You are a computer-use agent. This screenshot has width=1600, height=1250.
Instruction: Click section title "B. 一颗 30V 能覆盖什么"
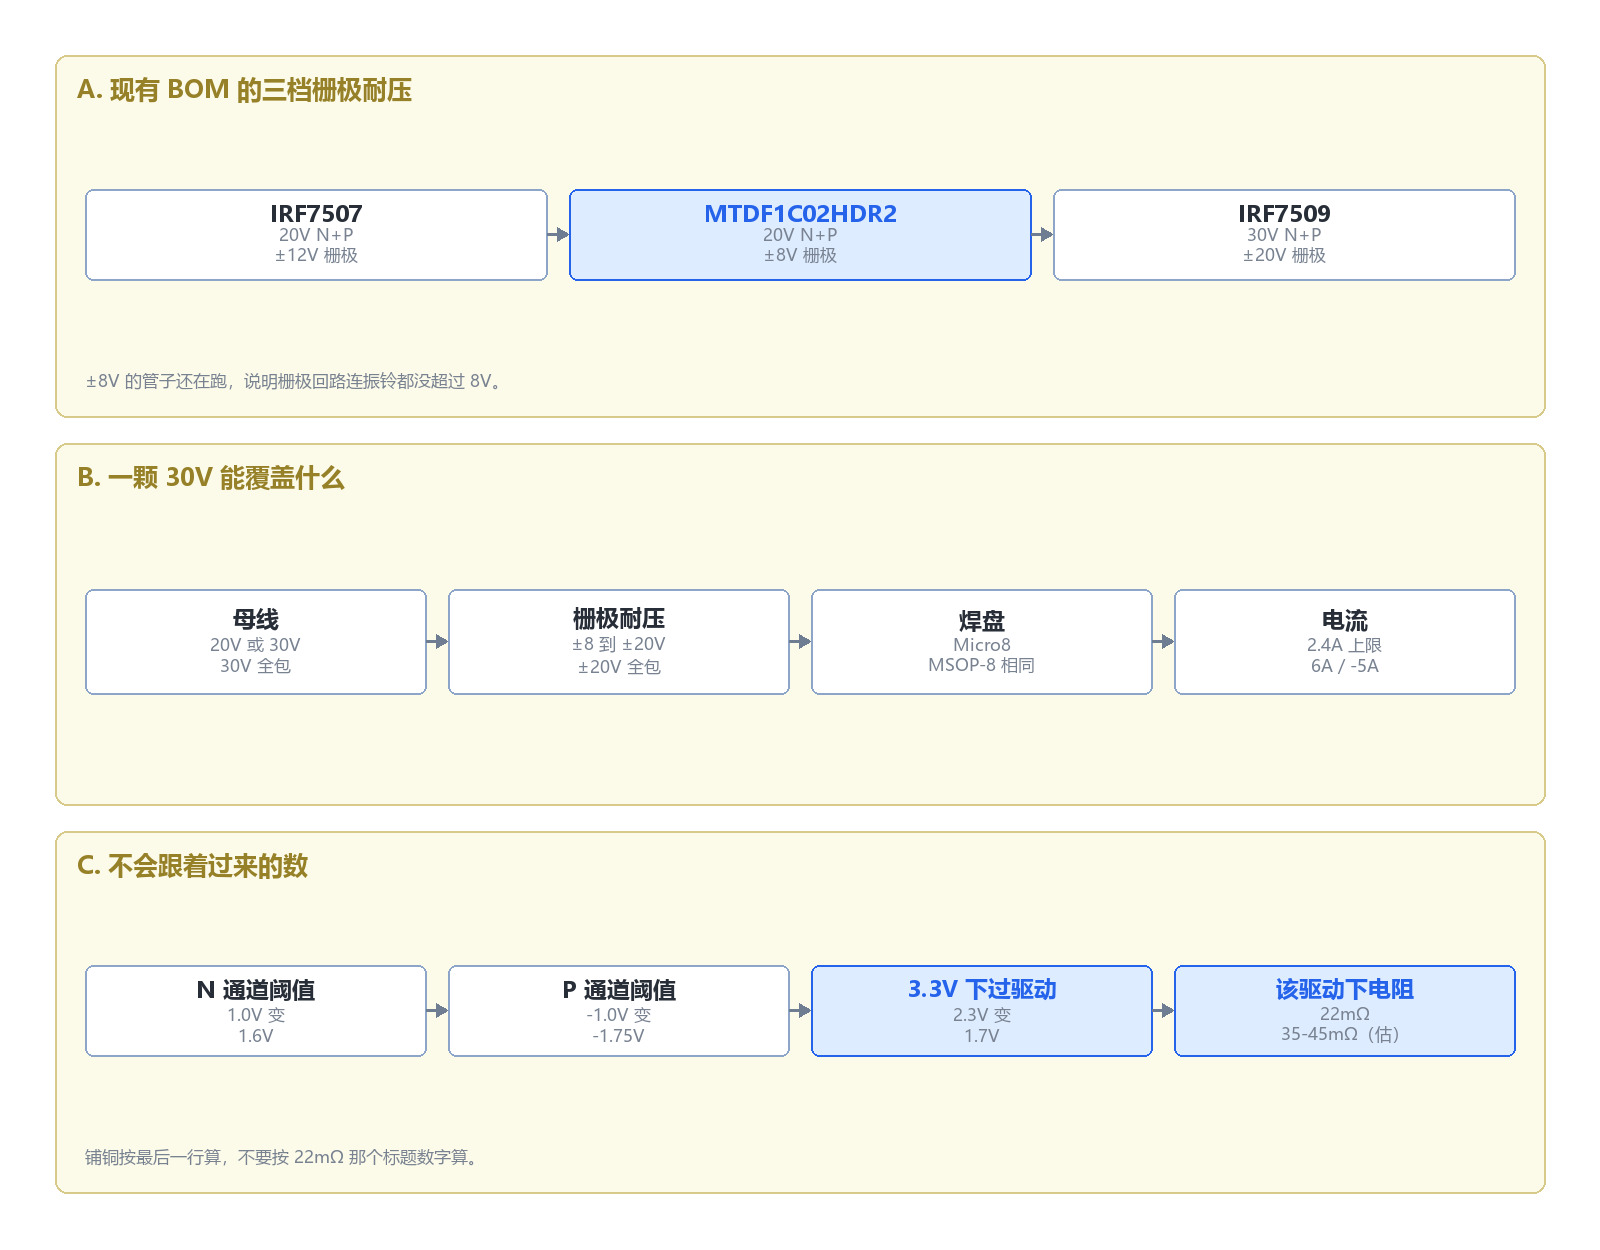point(211,478)
